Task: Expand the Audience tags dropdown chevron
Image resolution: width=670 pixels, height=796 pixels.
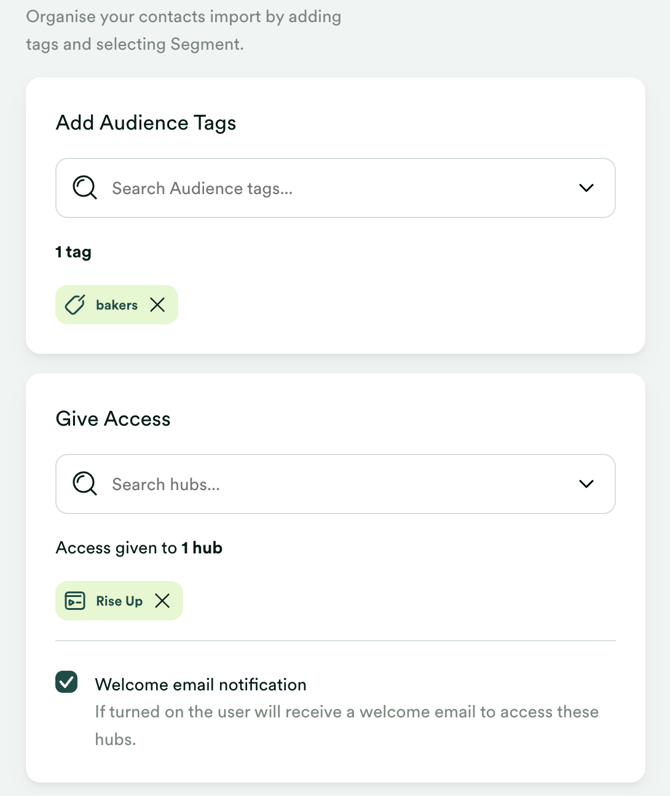Action: pyautogui.click(x=586, y=188)
